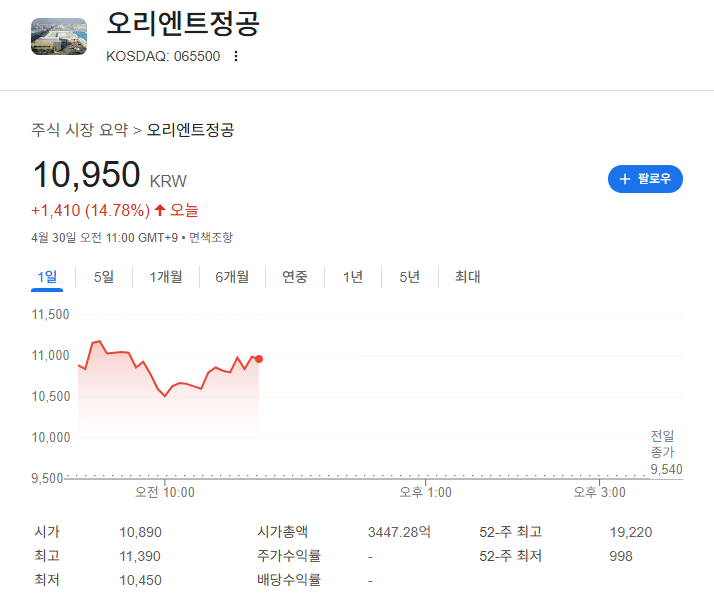Click the 전일 종가 9,540 label
This screenshot has height=602, width=714.
tap(666, 453)
